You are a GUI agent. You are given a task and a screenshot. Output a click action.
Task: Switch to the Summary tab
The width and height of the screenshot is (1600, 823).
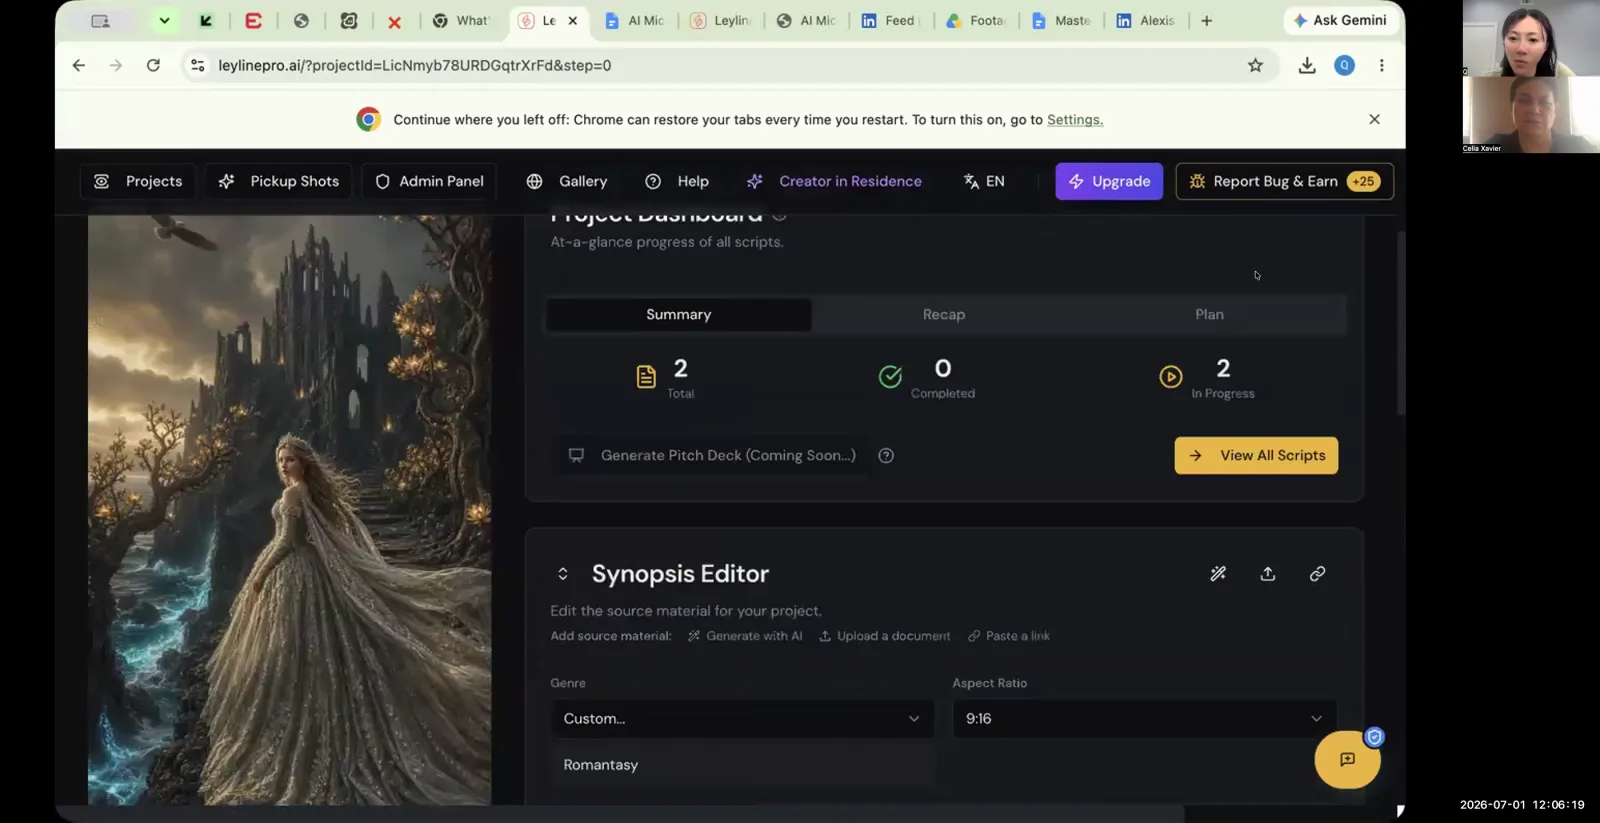click(678, 314)
